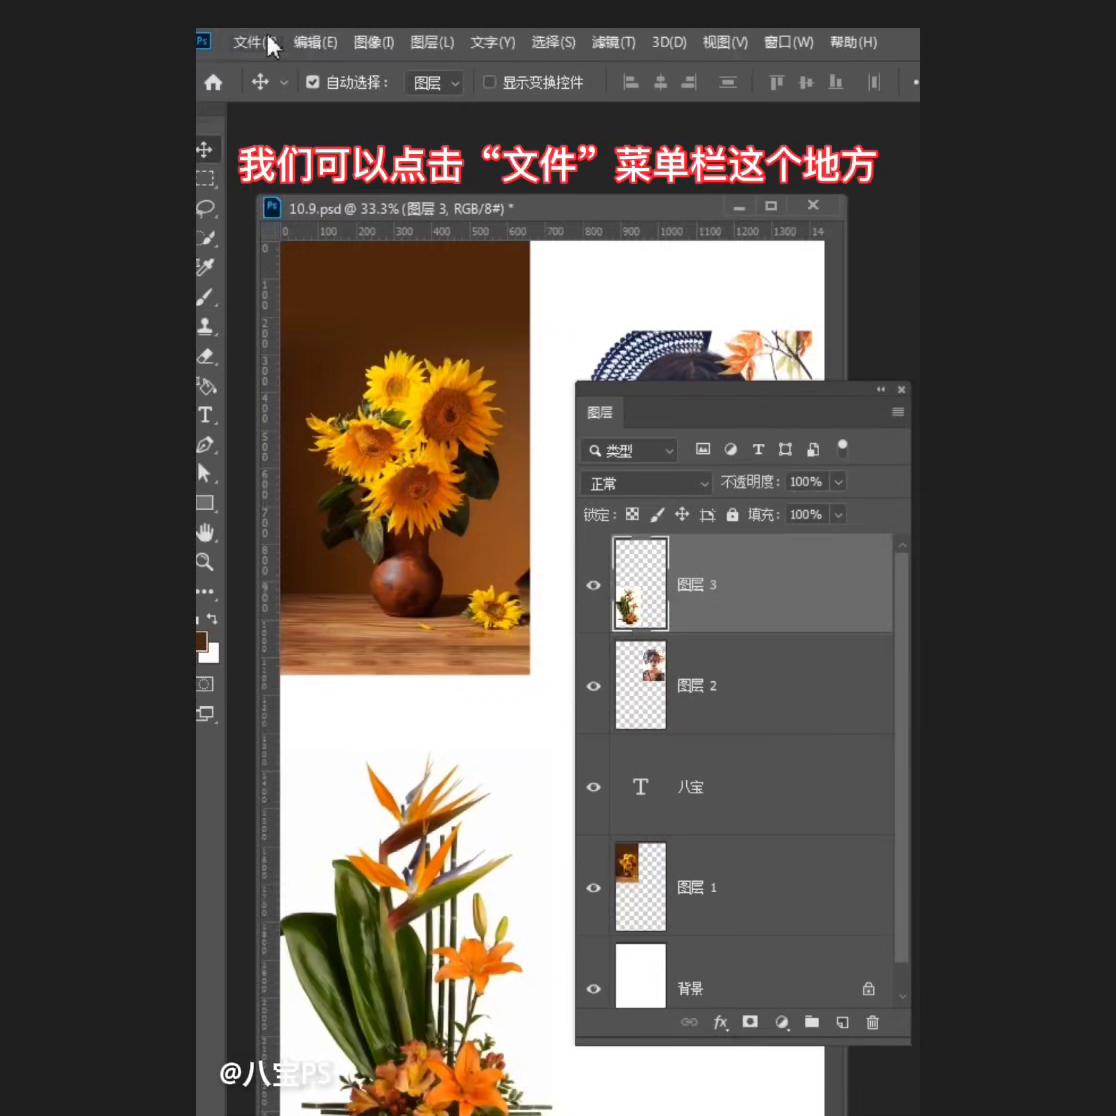Add layer style via fx icon
The height and width of the screenshot is (1116, 1116).
(x=720, y=1022)
